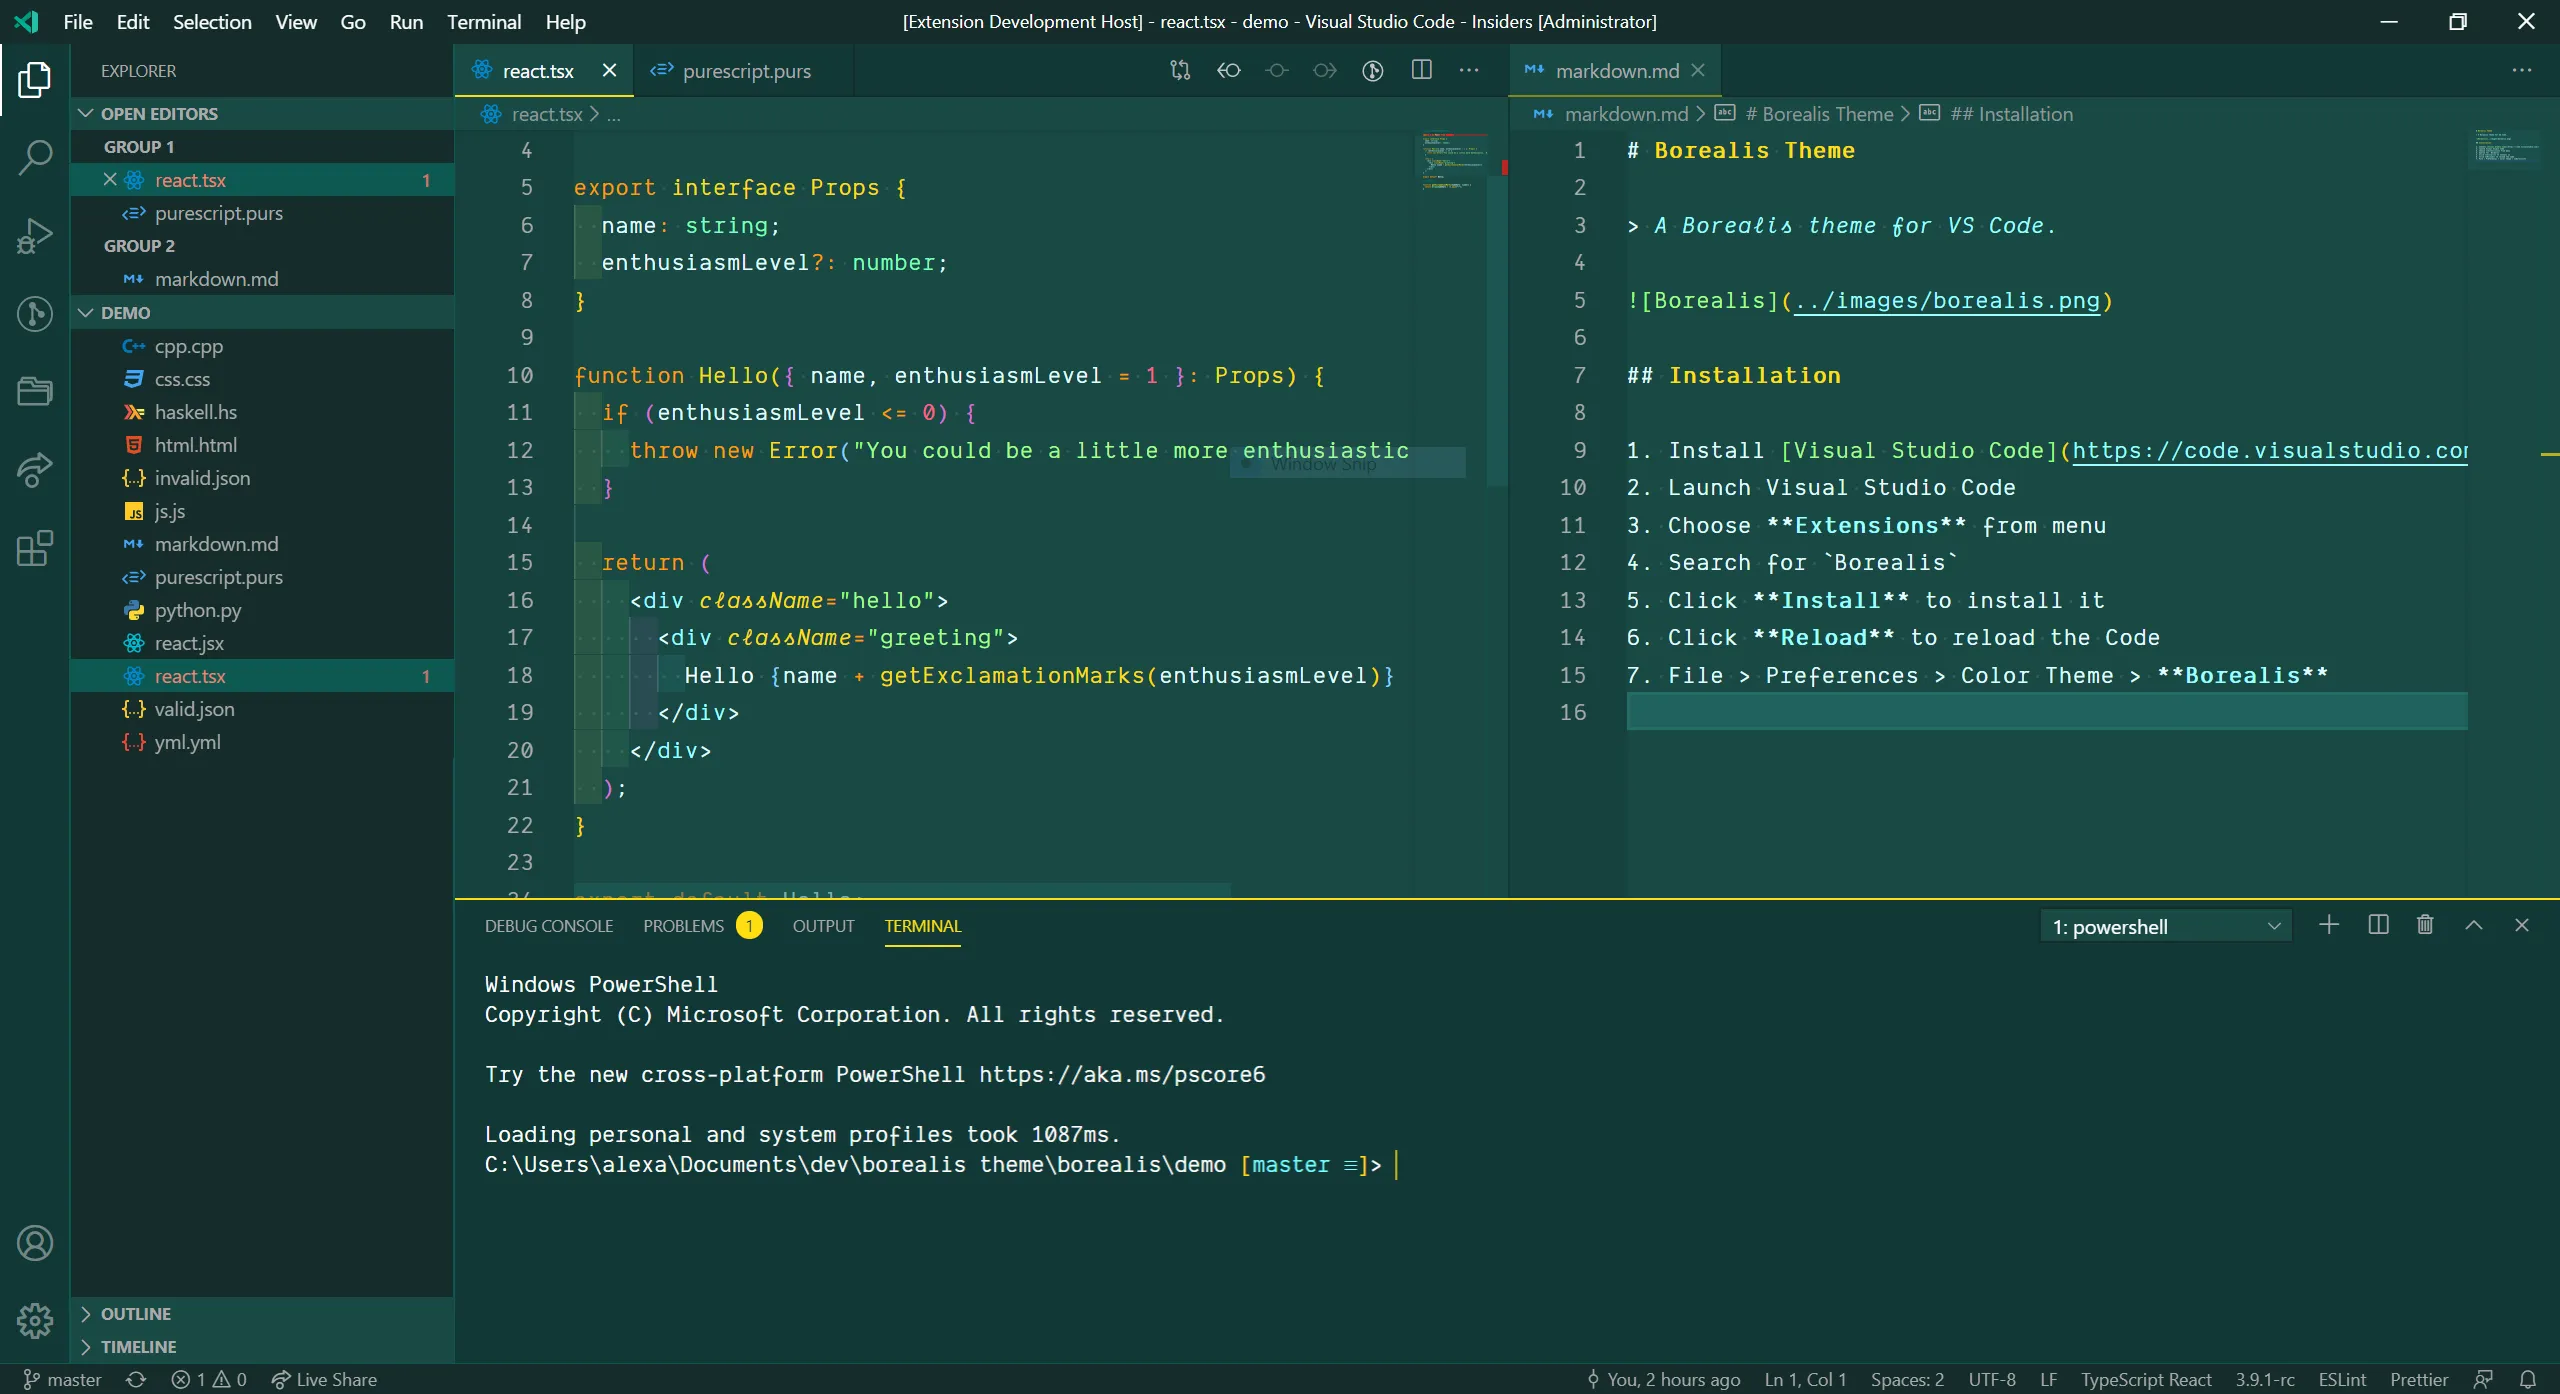Close react.tsx in Open Editors list
Screen dimensions: 2560x1394
[110, 180]
